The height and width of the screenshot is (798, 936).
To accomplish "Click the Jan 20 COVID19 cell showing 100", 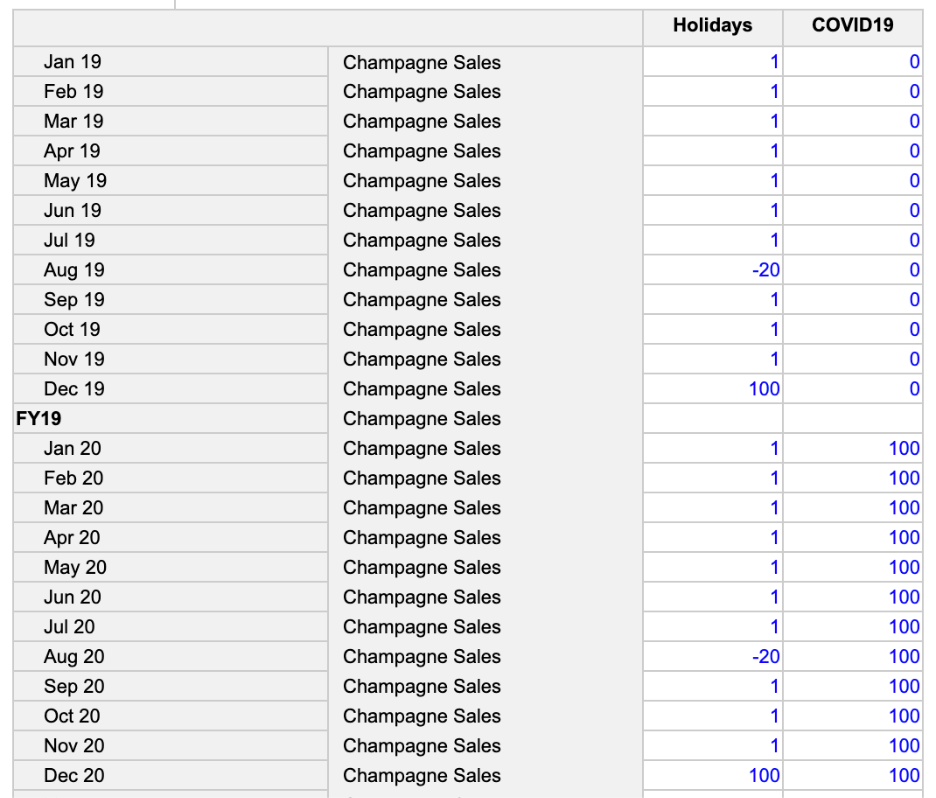I will point(852,448).
